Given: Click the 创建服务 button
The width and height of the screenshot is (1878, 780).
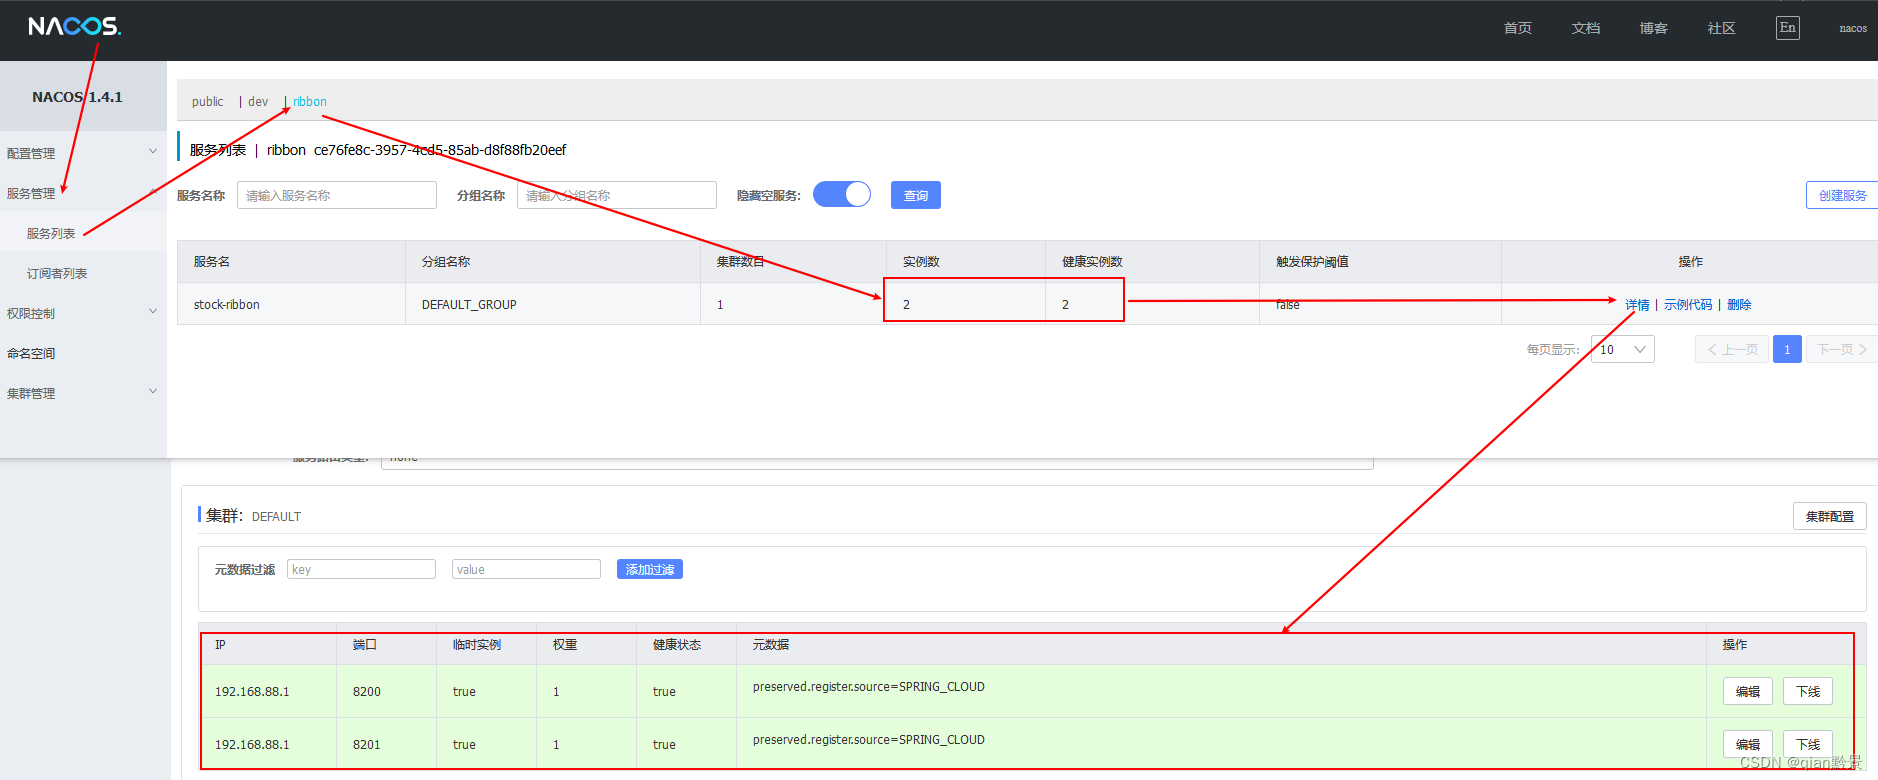Looking at the screenshot, I should (1842, 195).
